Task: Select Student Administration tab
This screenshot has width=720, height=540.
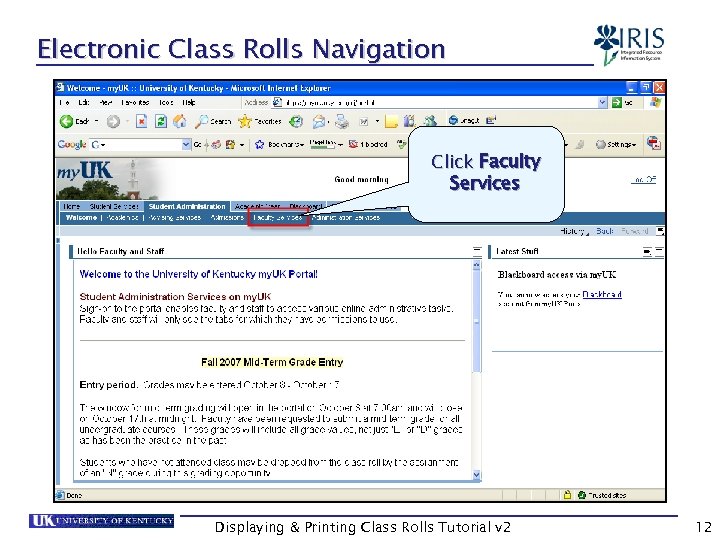Action: click(x=187, y=207)
